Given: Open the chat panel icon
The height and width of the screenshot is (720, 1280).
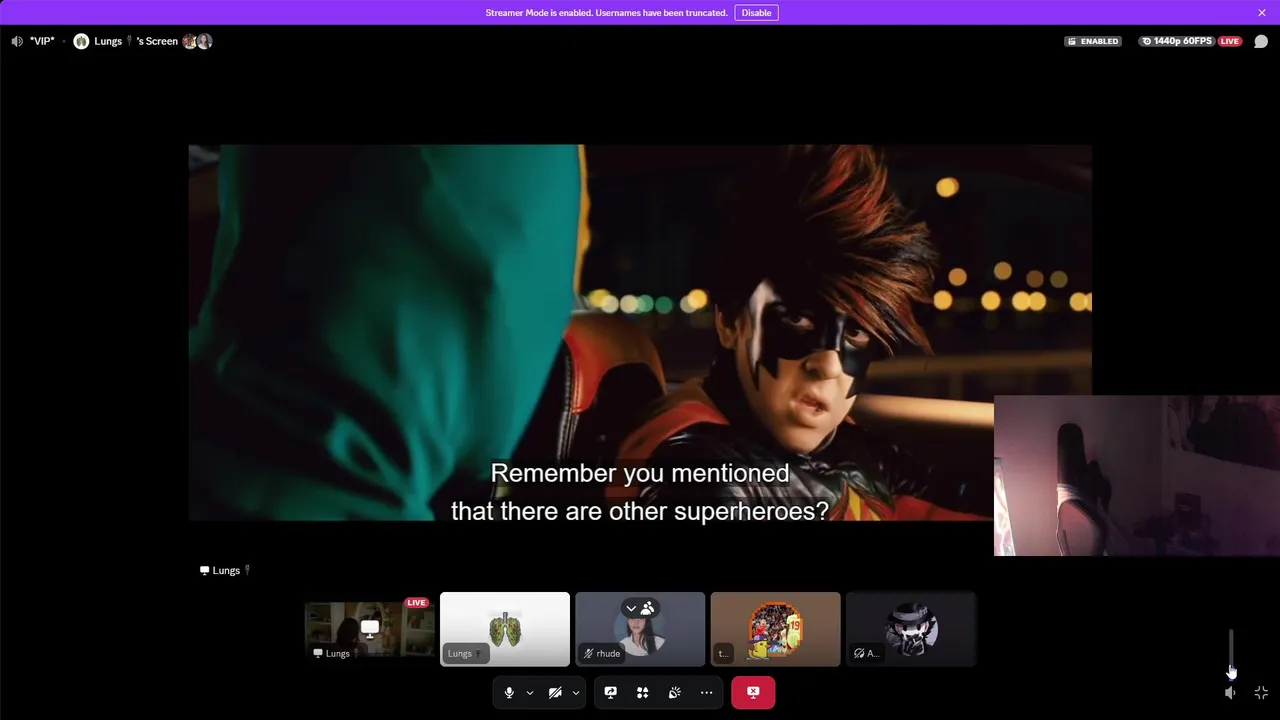Looking at the screenshot, I should point(1261,41).
